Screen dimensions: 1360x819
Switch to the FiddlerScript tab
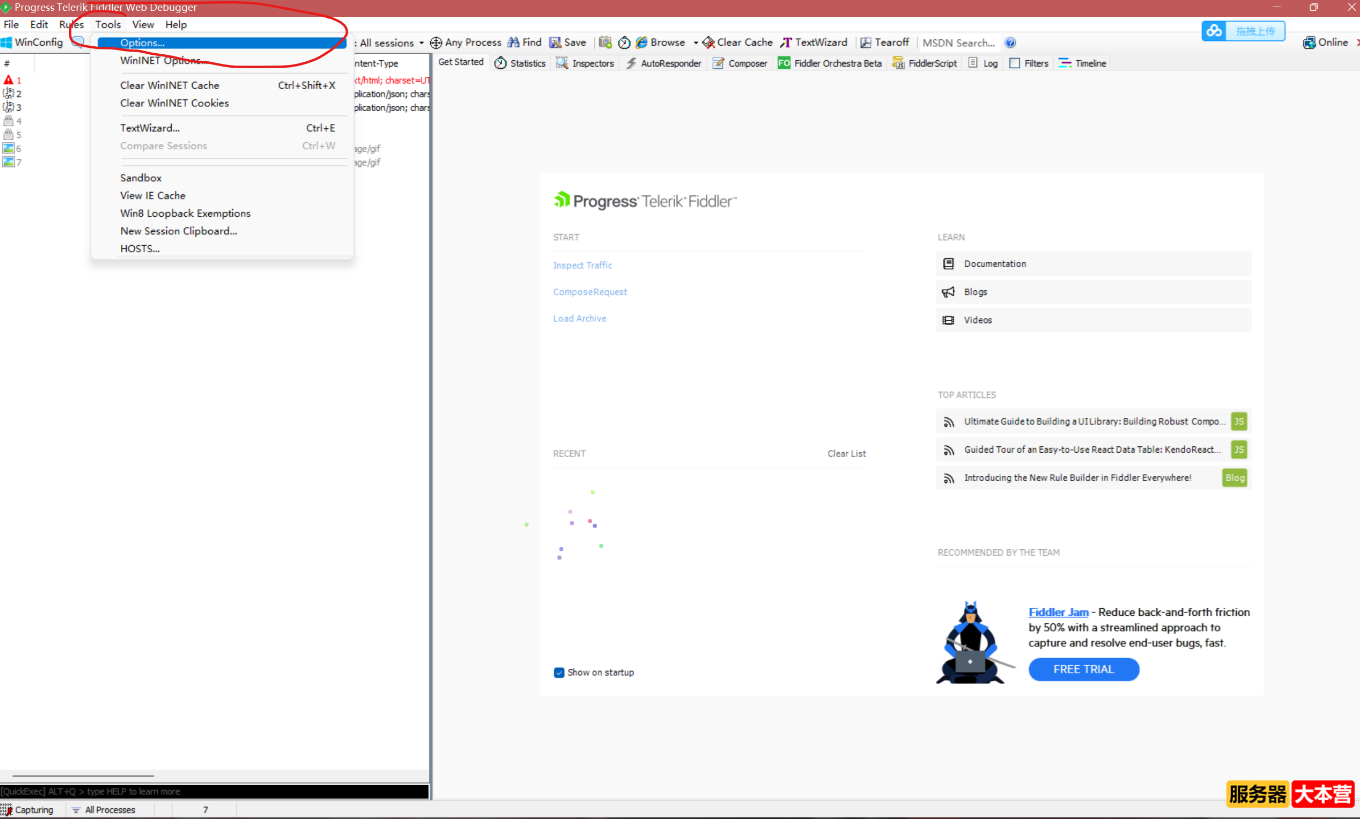click(924, 63)
